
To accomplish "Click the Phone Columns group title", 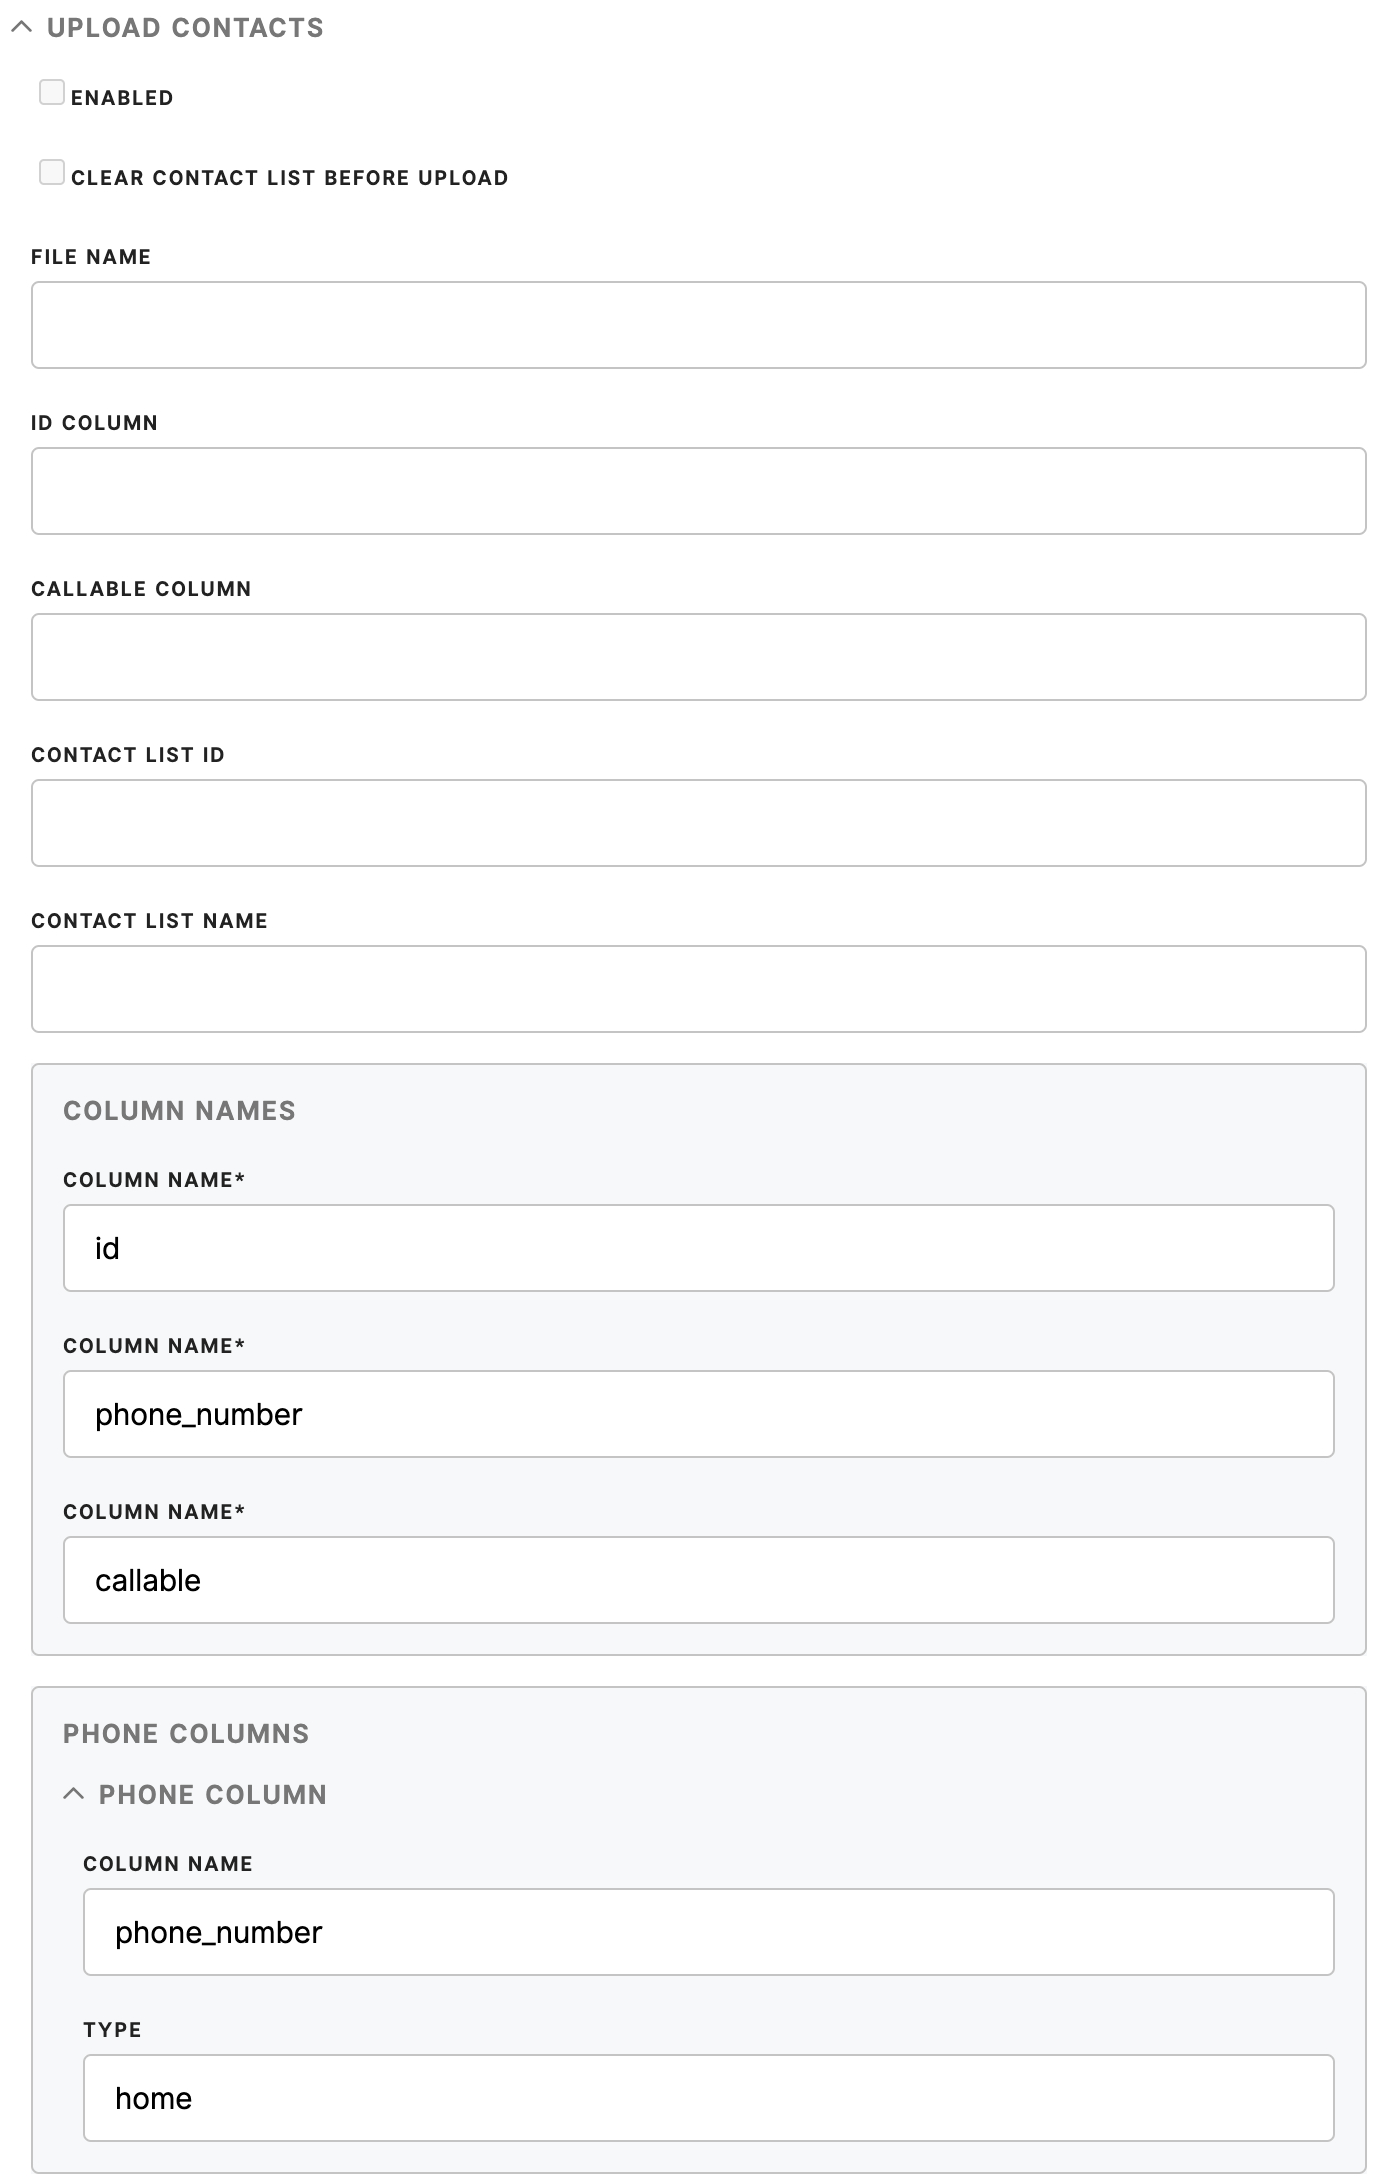I will [x=186, y=1734].
